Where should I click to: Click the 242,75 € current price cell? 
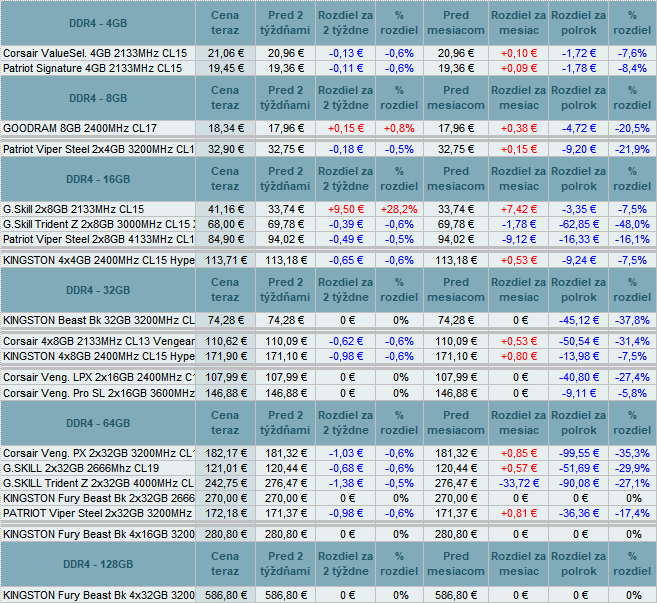click(x=225, y=484)
